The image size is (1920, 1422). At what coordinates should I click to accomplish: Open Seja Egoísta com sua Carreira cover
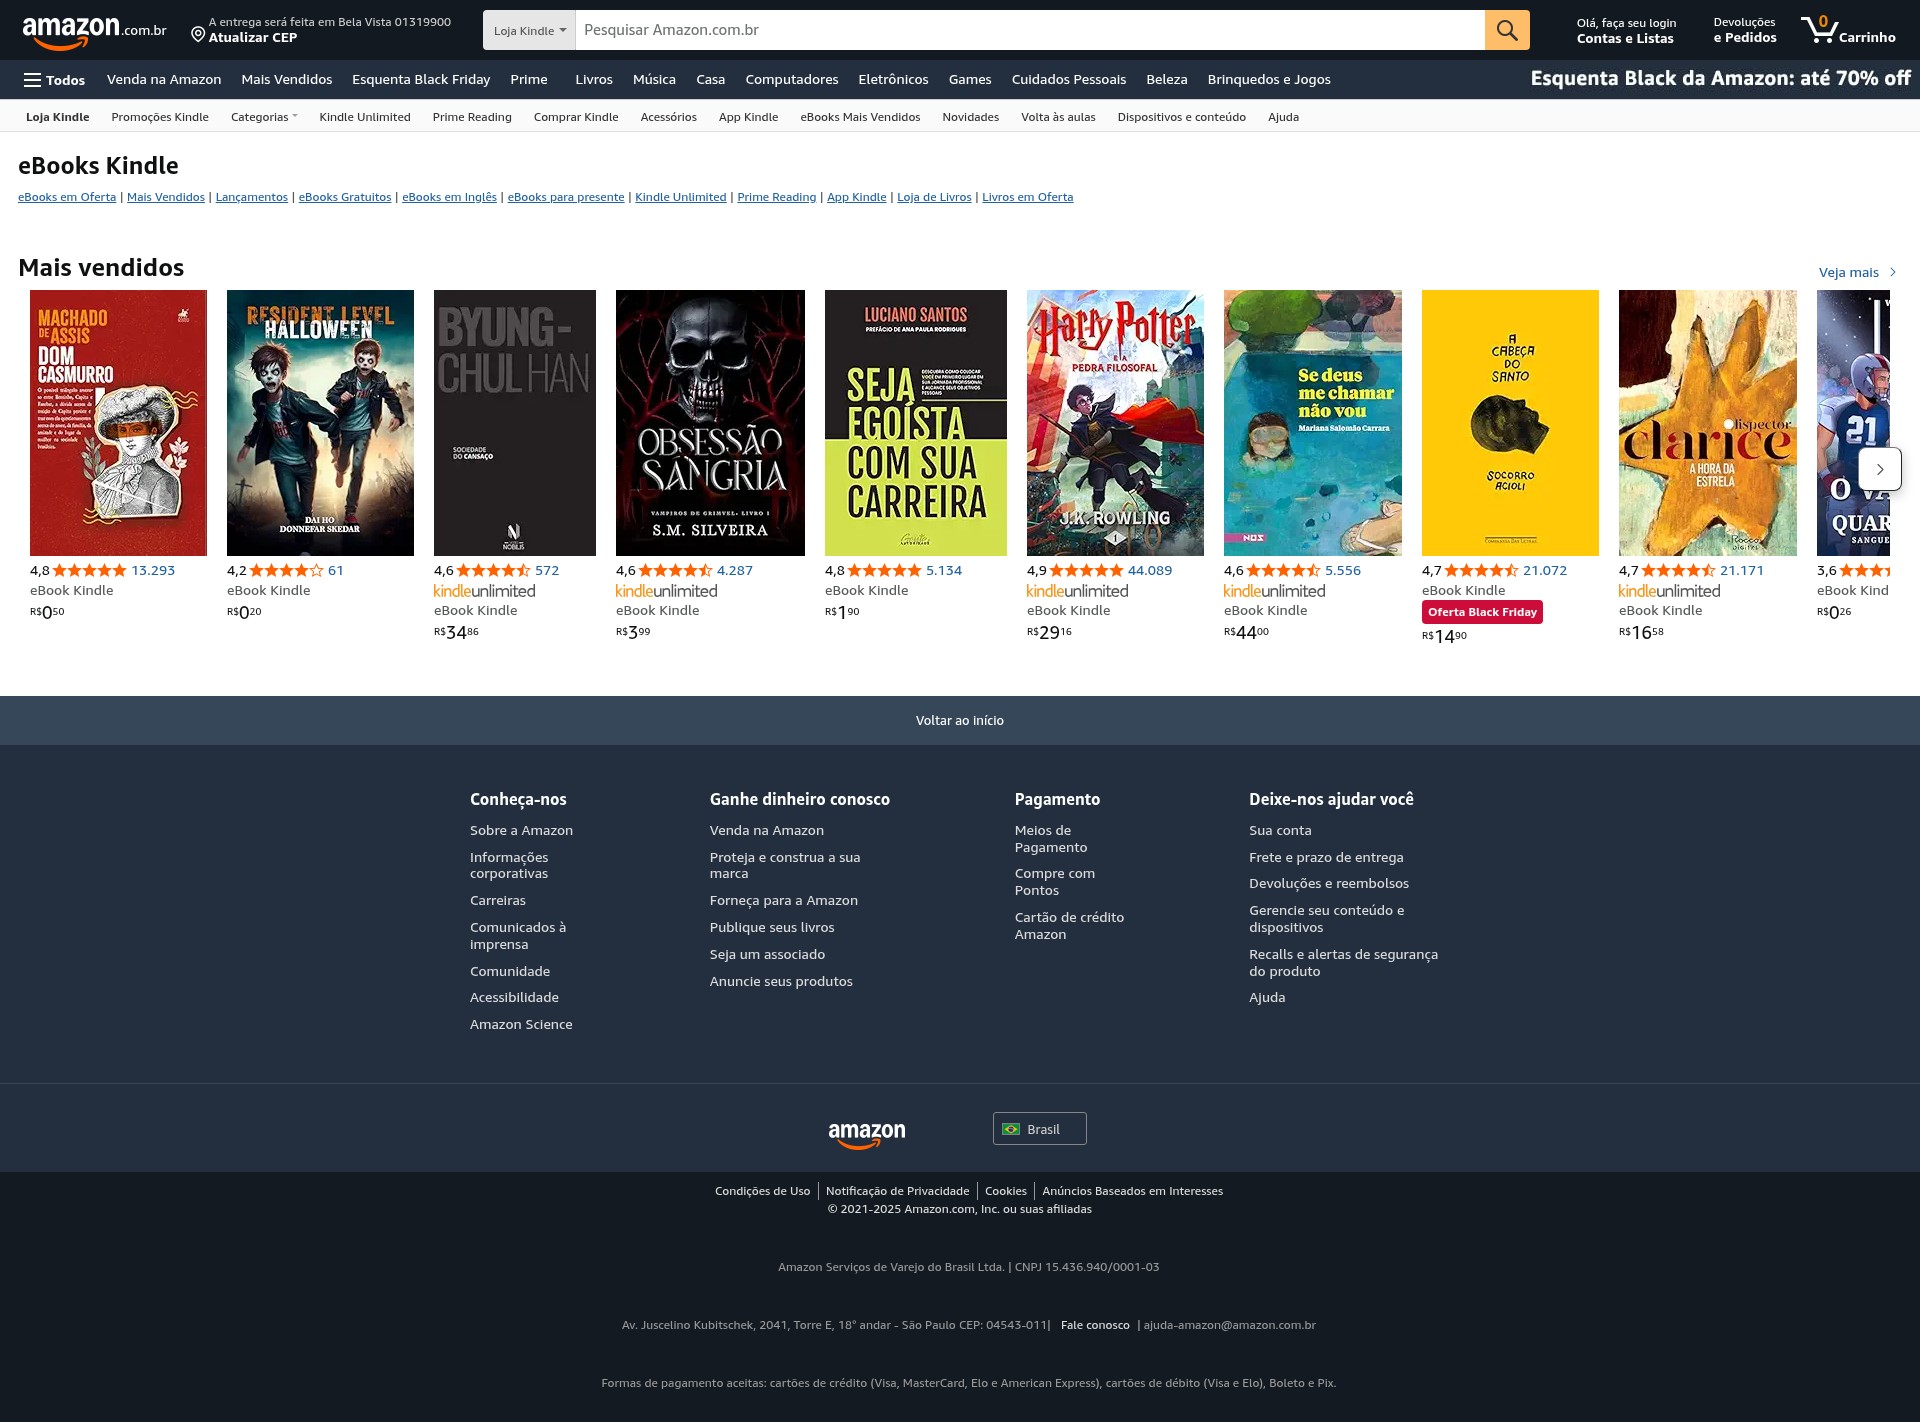click(916, 423)
